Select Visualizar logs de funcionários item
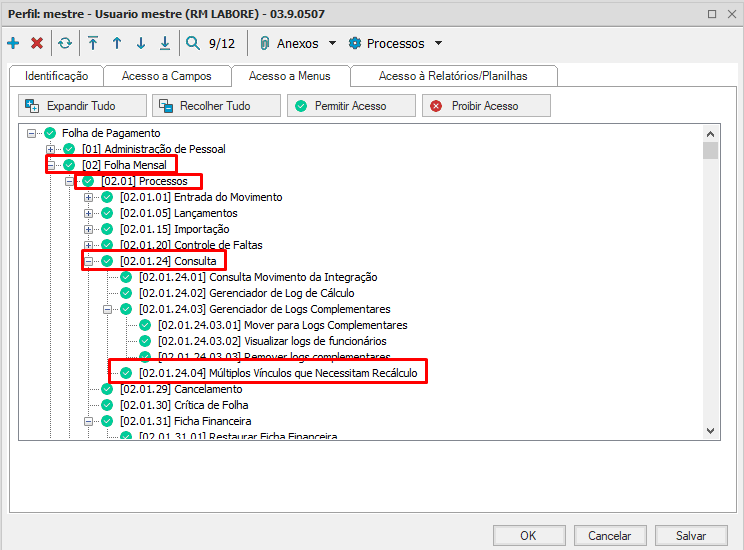 coord(272,341)
